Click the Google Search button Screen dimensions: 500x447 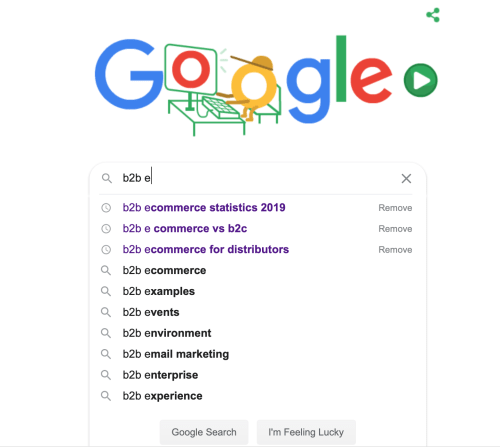click(x=204, y=432)
